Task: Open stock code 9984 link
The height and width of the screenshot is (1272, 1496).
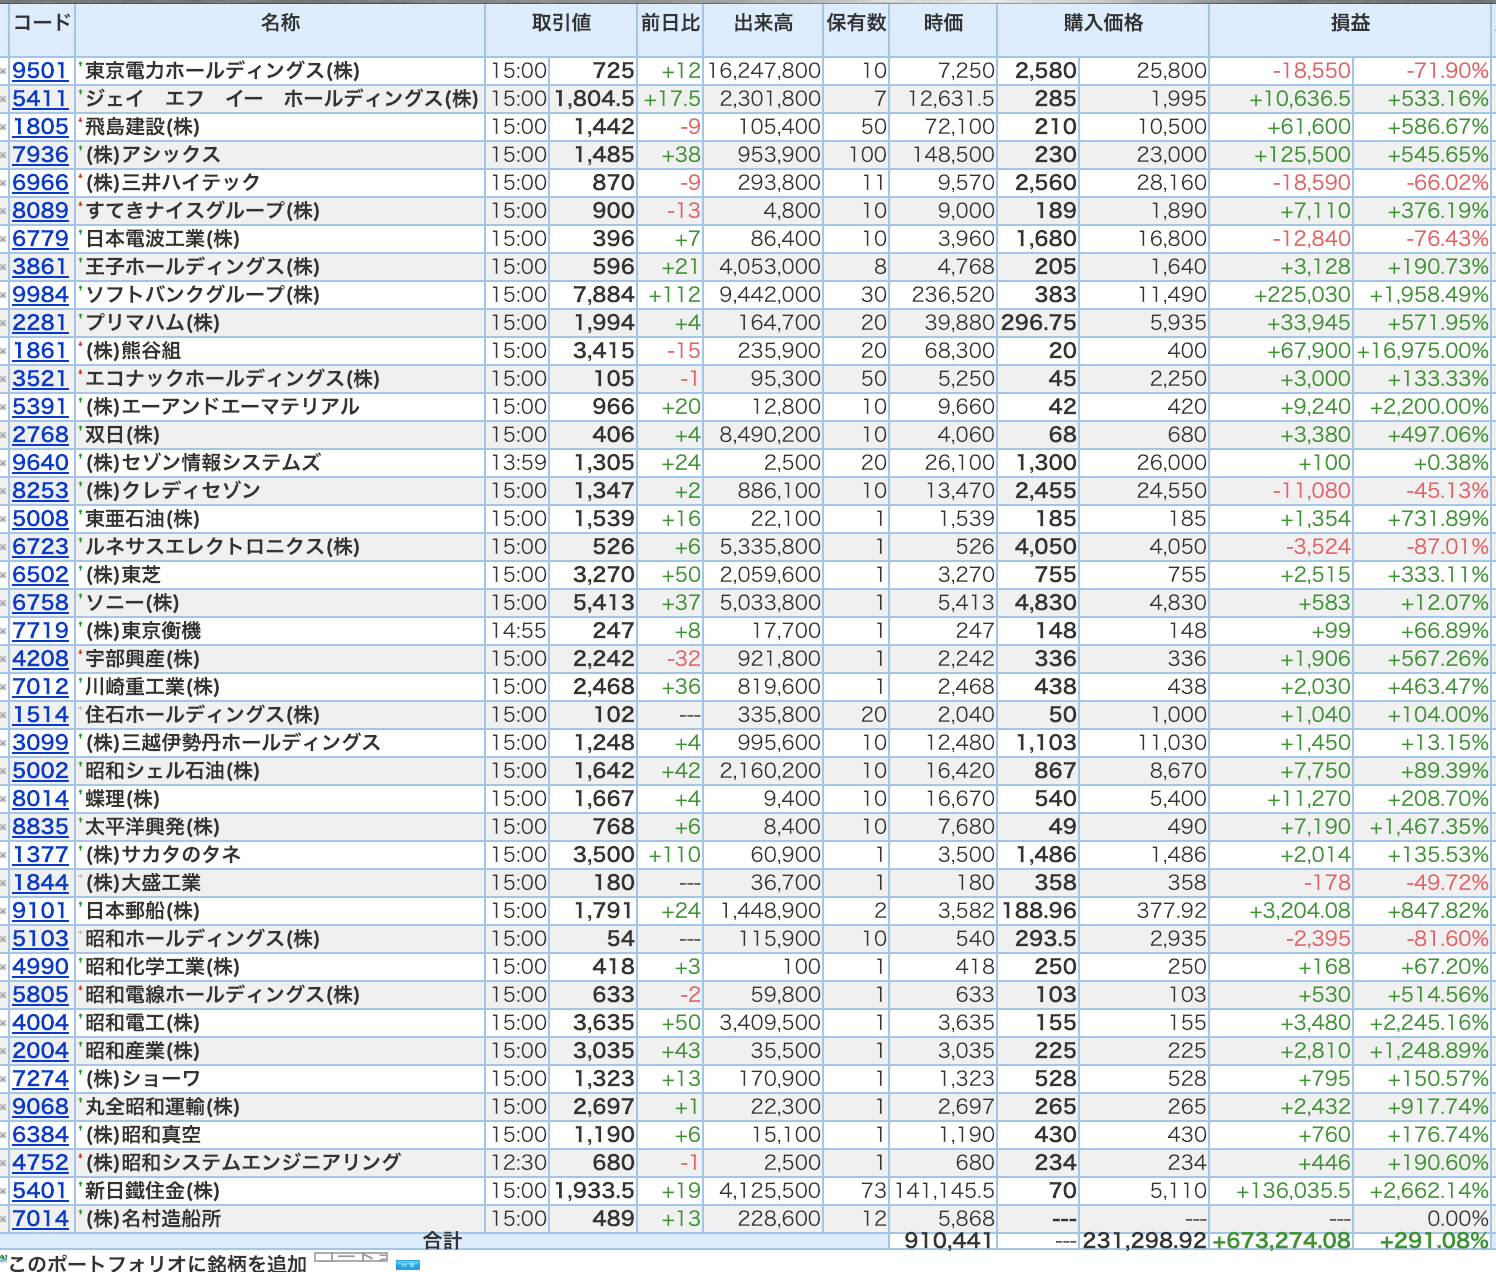Action: 40,295
